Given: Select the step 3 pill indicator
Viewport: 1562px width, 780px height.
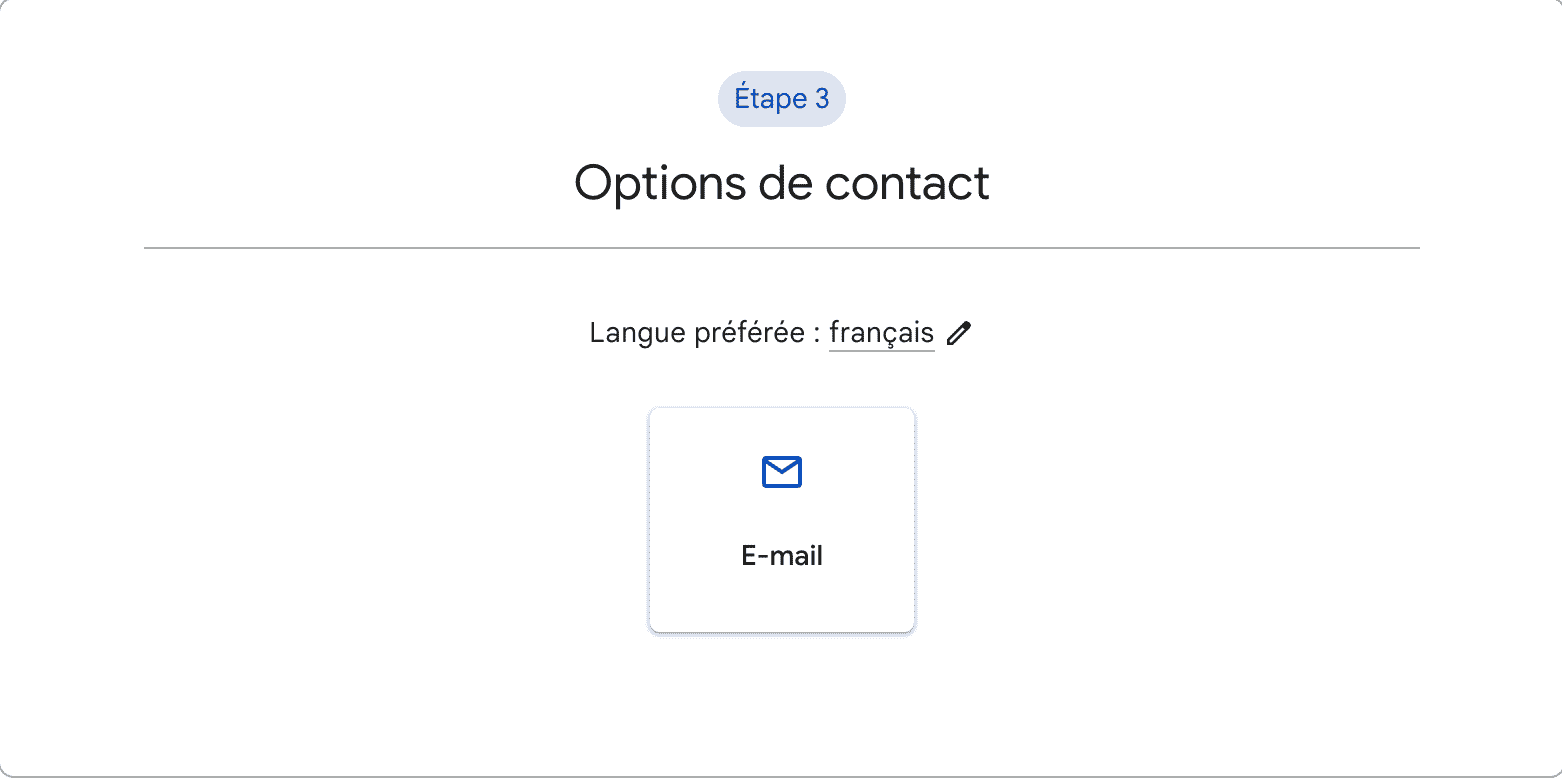Looking at the screenshot, I should (782, 99).
